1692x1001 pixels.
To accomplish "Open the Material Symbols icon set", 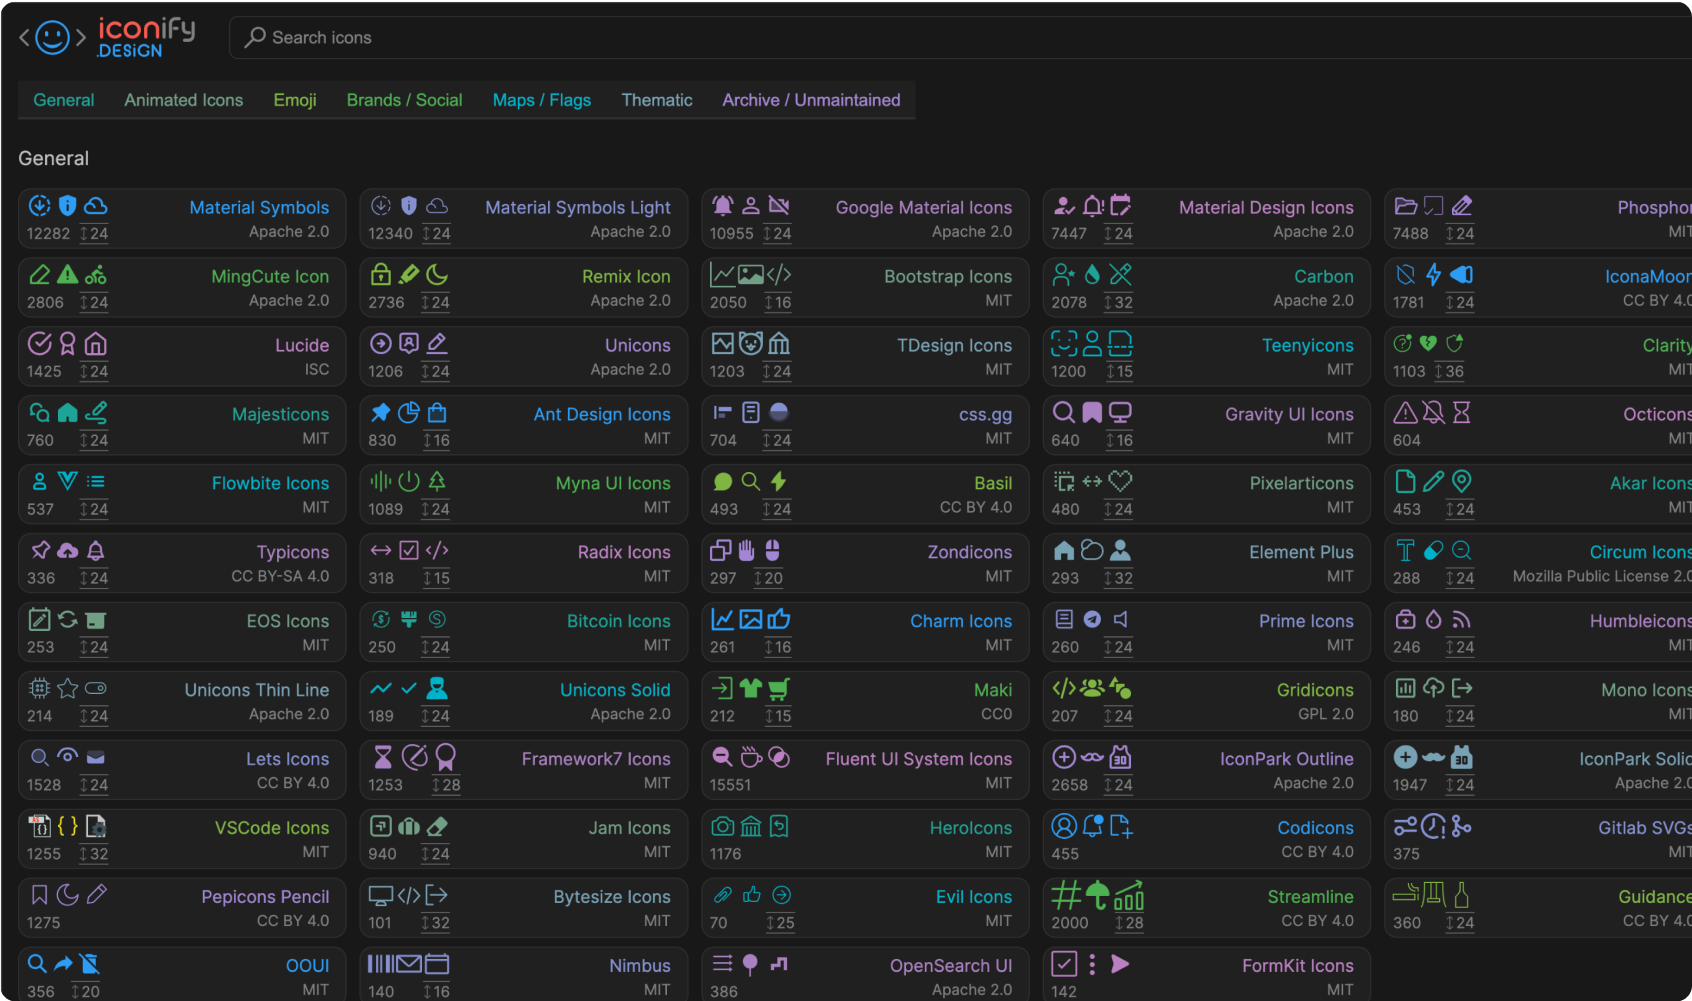I will (182, 218).
